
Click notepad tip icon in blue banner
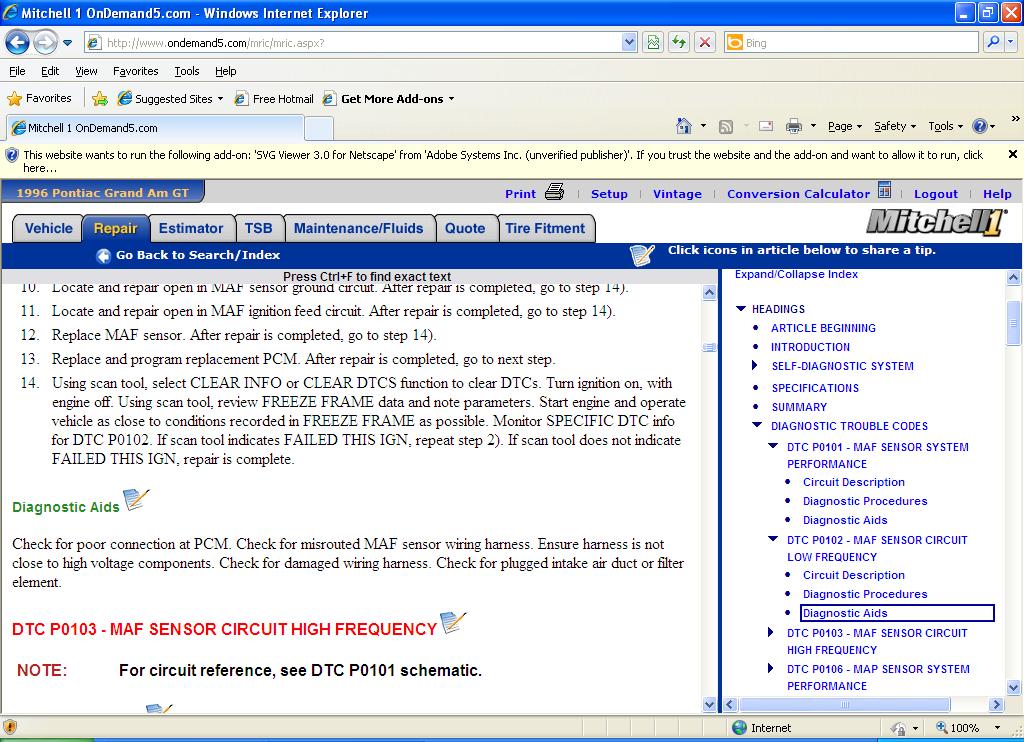coord(642,255)
